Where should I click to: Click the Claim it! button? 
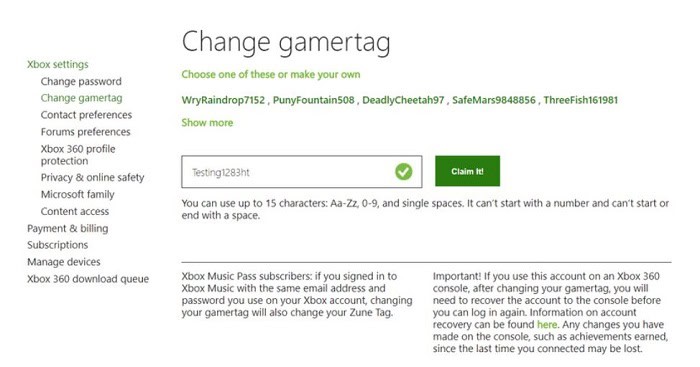467,171
